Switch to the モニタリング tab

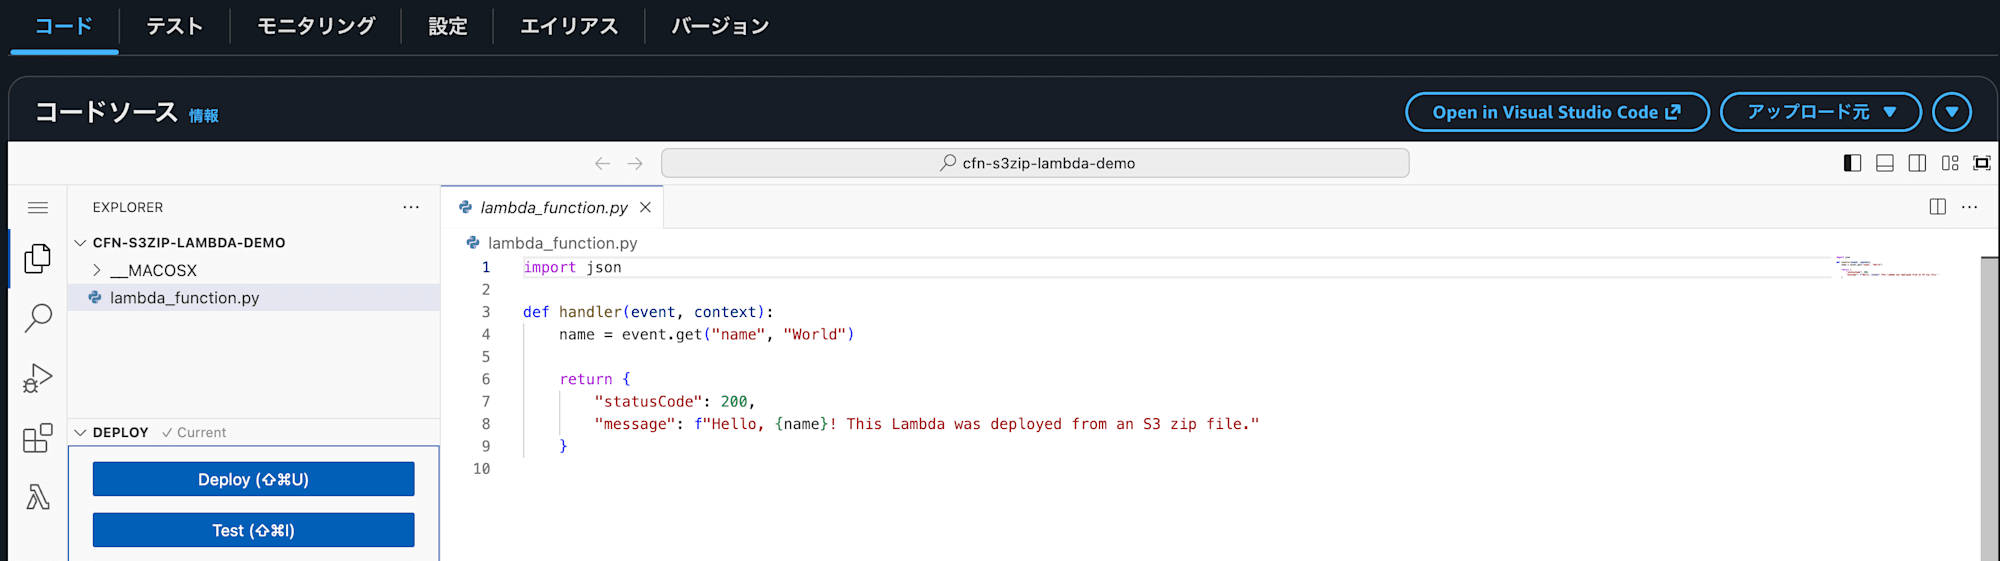pos(316,27)
